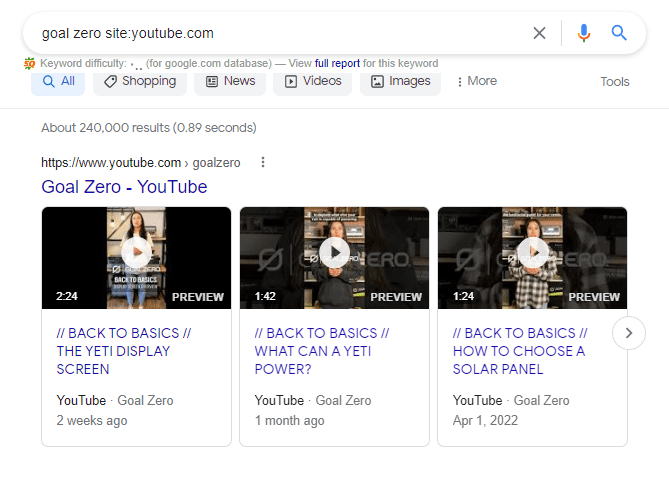Click the '1 month ago' text

[289, 421]
